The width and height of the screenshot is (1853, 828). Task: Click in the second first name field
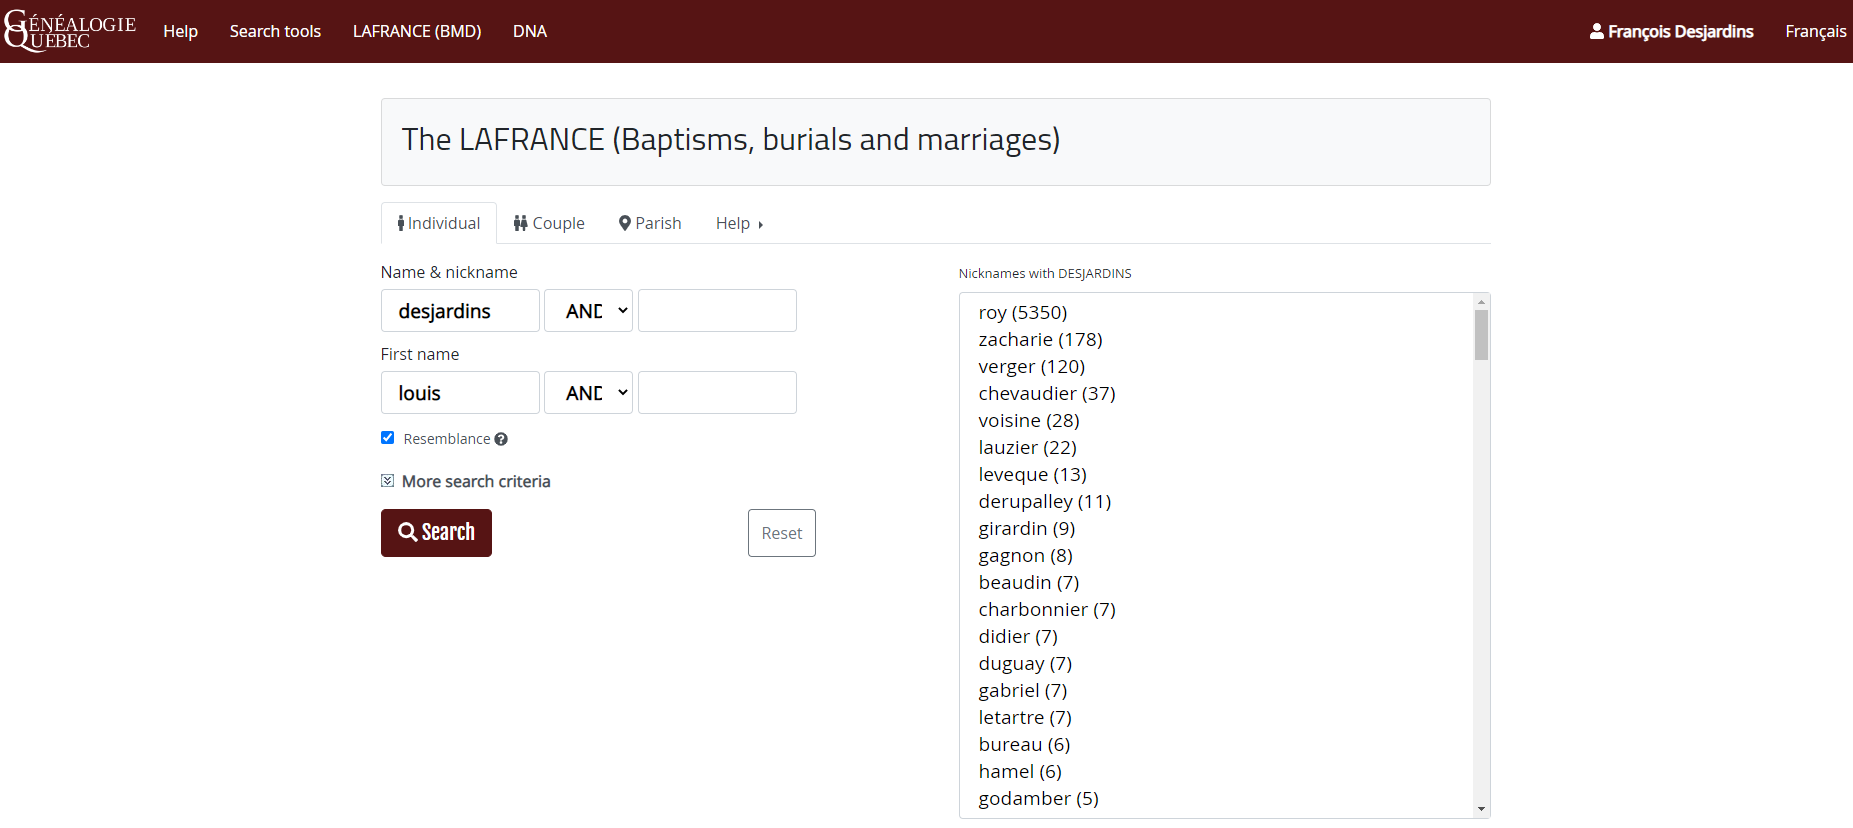pyautogui.click(x=717, y=393)
